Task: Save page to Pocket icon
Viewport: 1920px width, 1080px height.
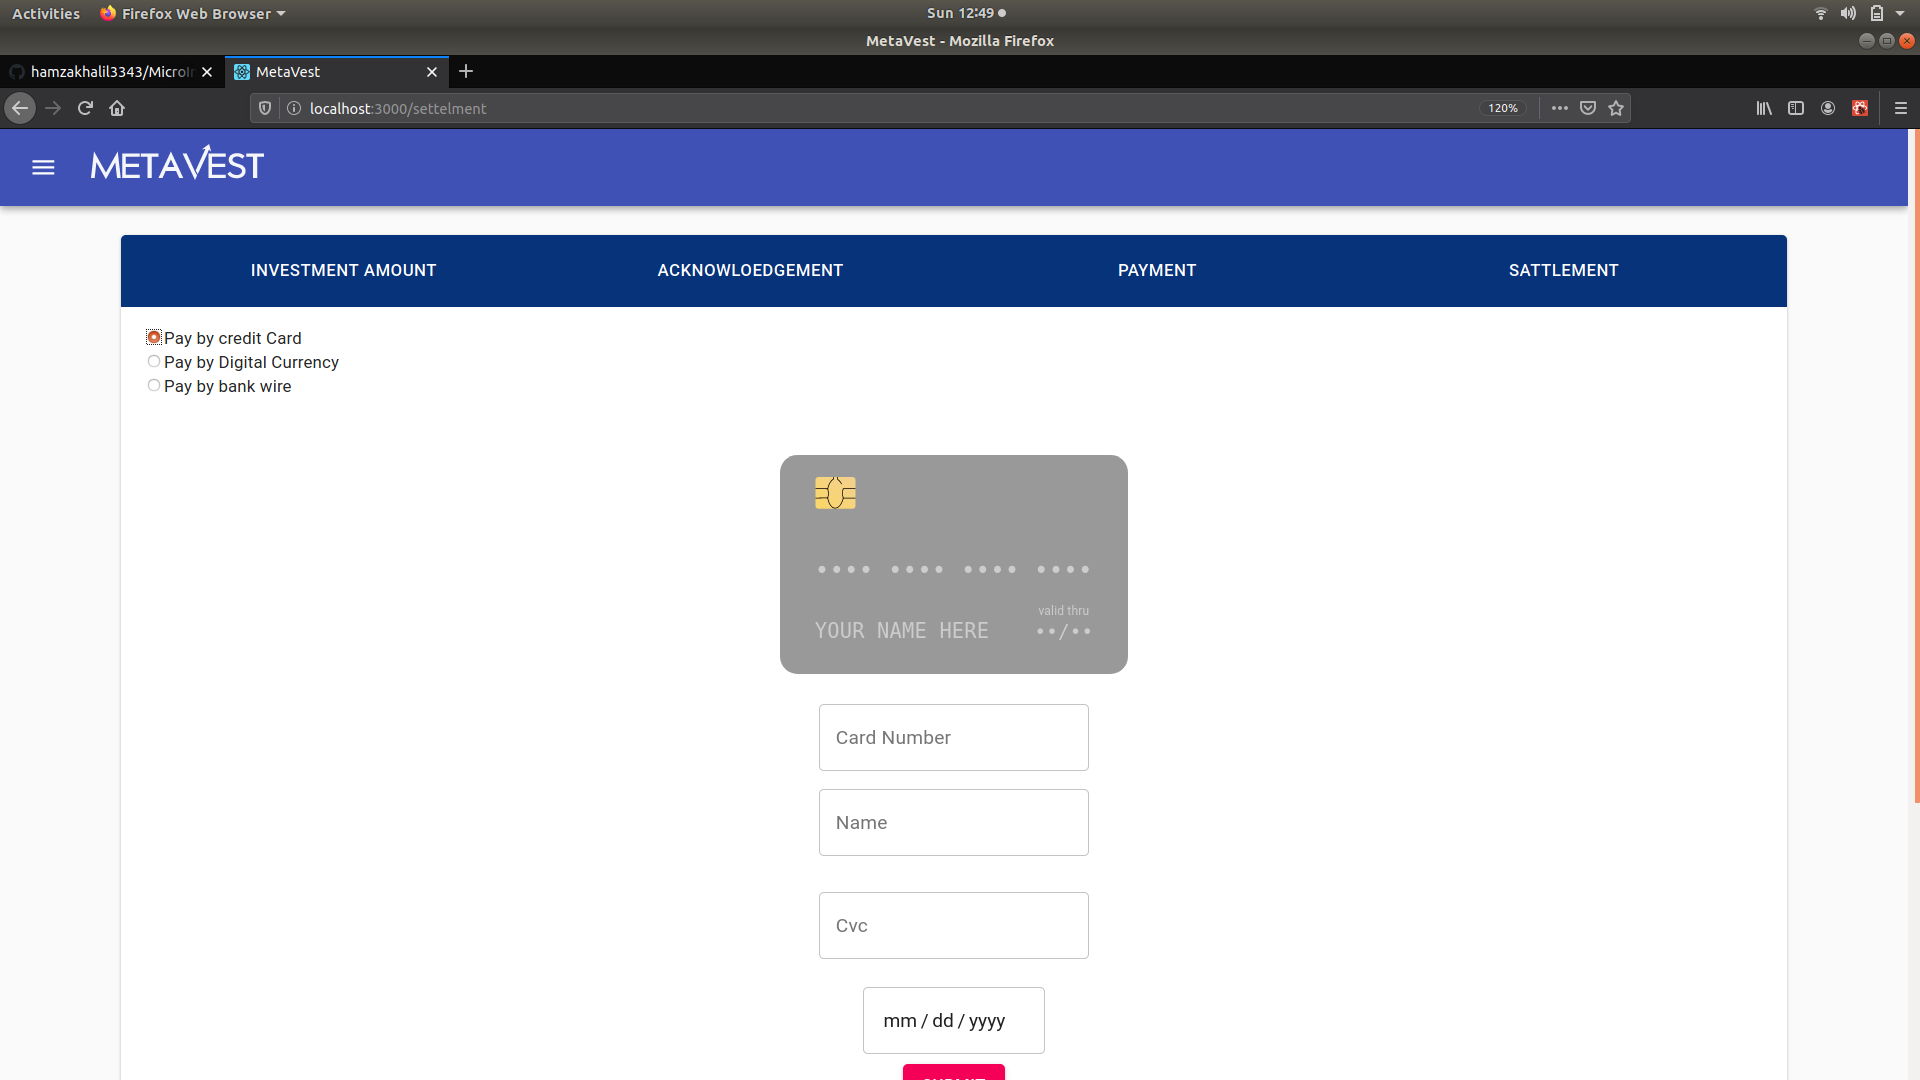Action: tap(1588, 108)
